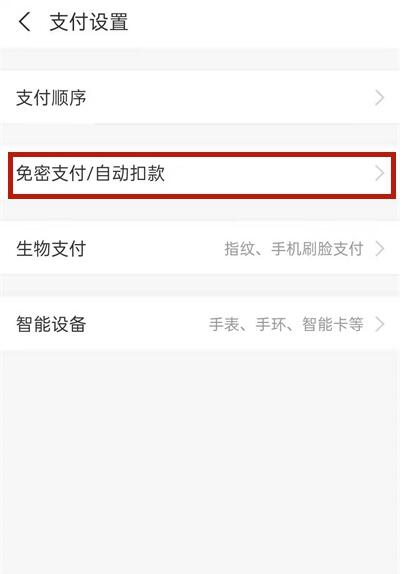The width and height of the screenshot is (402, 574).
Task: Tap blank space between 生物支付 and 指纹
Action: (x=155, y=249)
